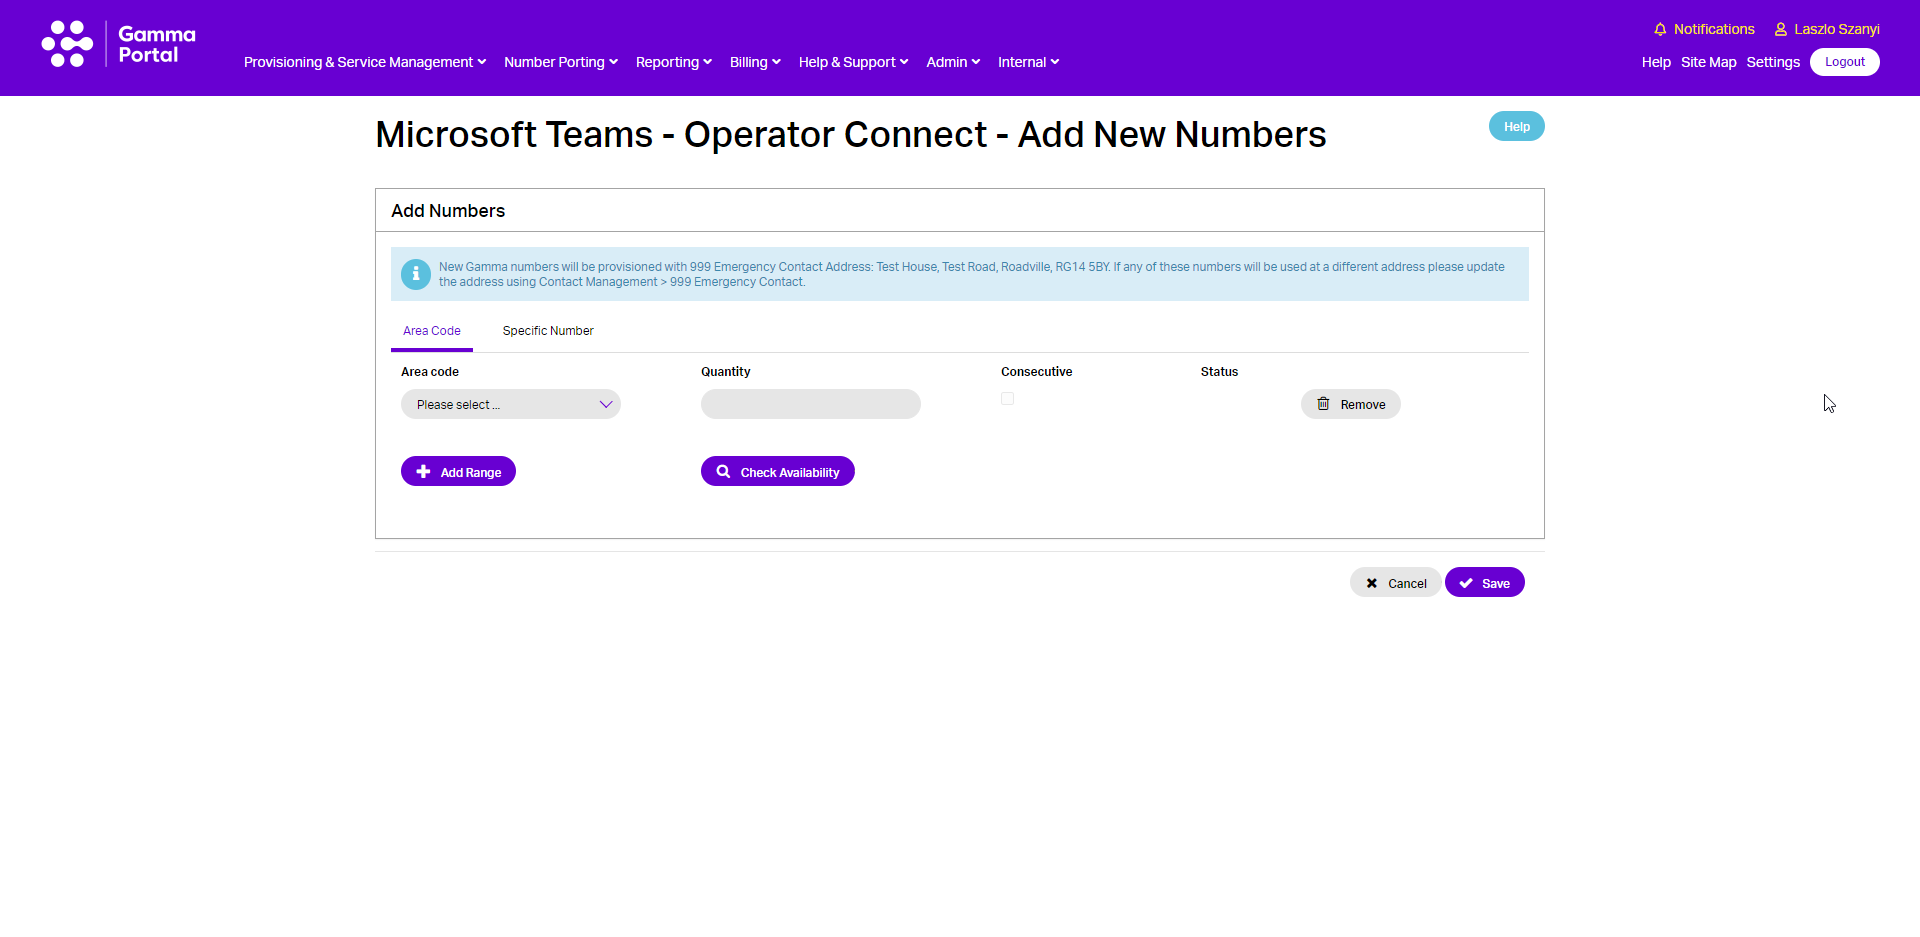Expand the Number Porting menu
The width and height of the screenshot is (1920, 937).
[561, 62]
